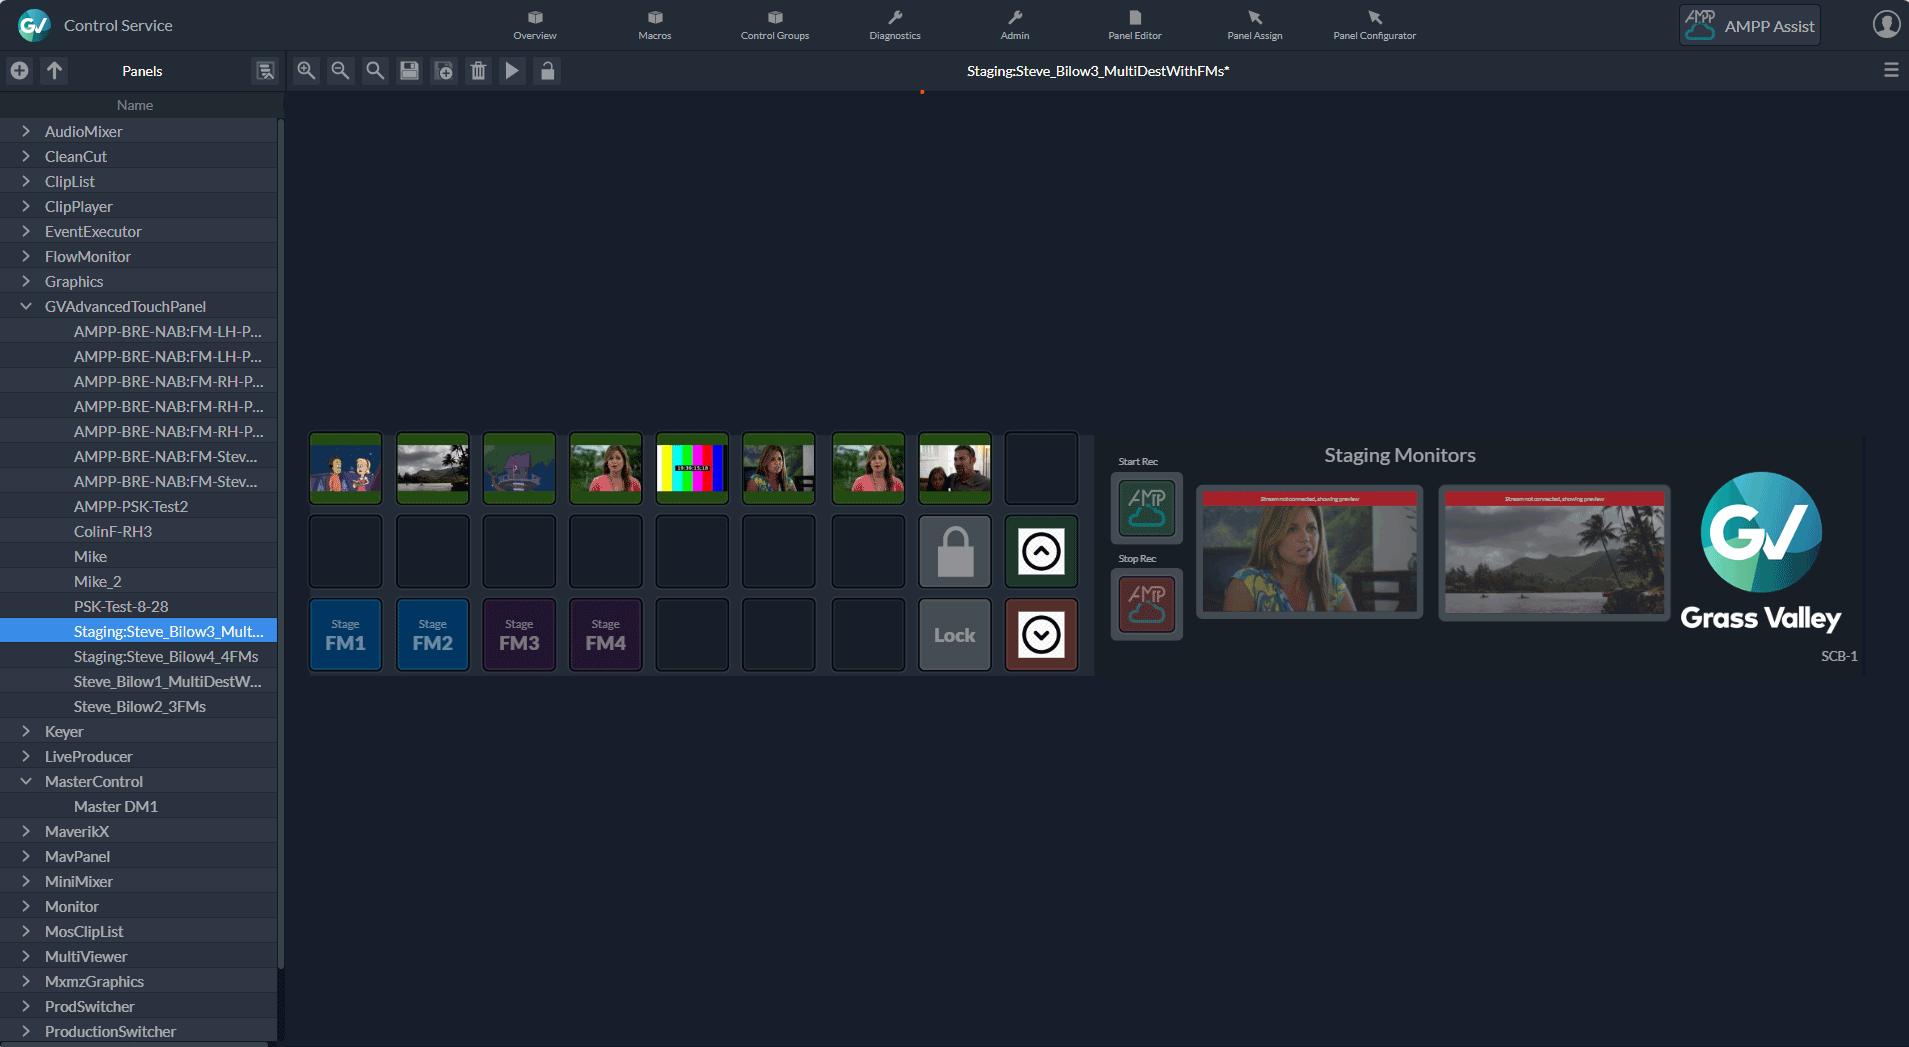Expand the Keyer tree node
The height and width of the screenshot is (1047, 1909).
point(26,731)
